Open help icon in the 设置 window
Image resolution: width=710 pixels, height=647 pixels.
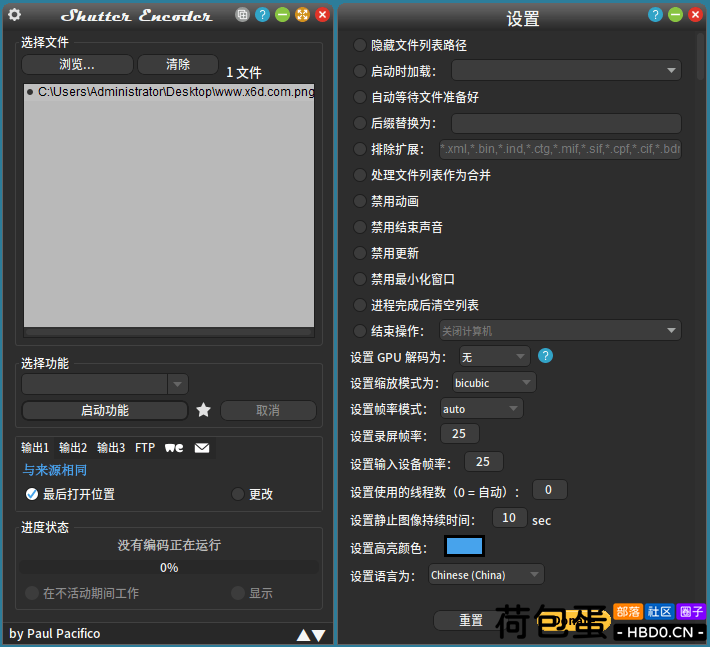coord(655,15)
